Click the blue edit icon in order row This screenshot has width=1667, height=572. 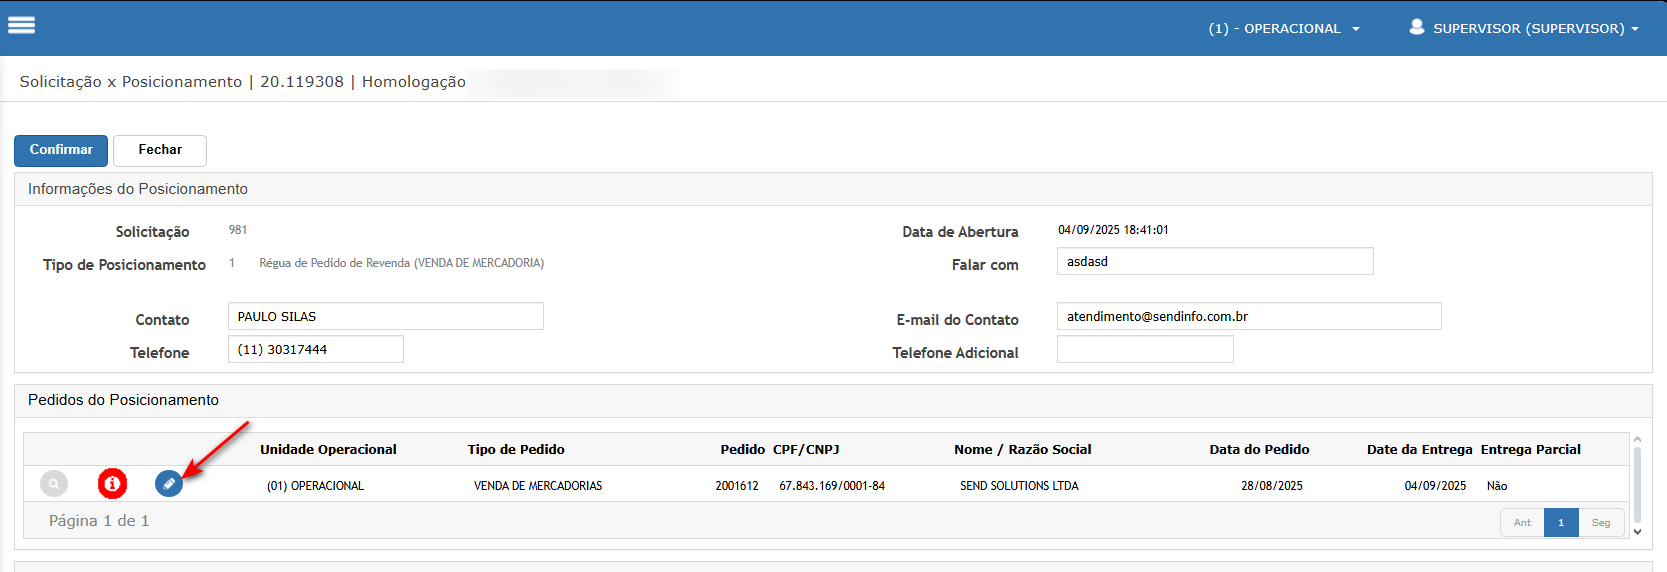169,484
